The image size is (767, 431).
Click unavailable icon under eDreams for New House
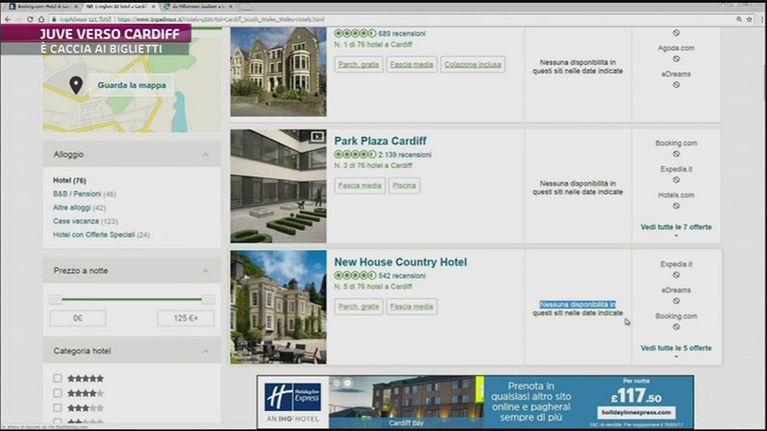(676, 301)
